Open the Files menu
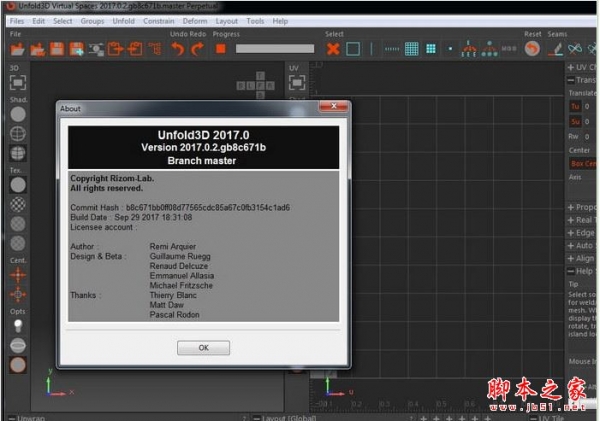This screenshot has height=421, width=600. click(x=17, y=21)
